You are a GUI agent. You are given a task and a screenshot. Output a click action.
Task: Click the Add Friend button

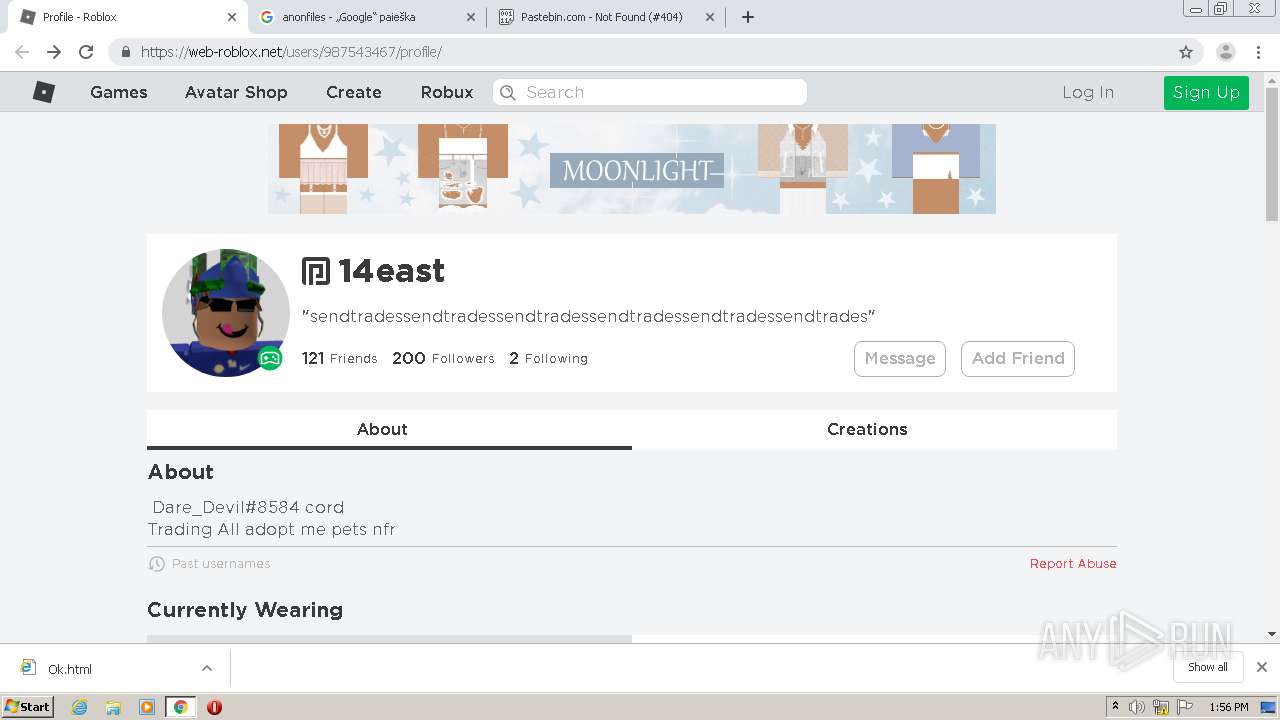pos(1018,359)
